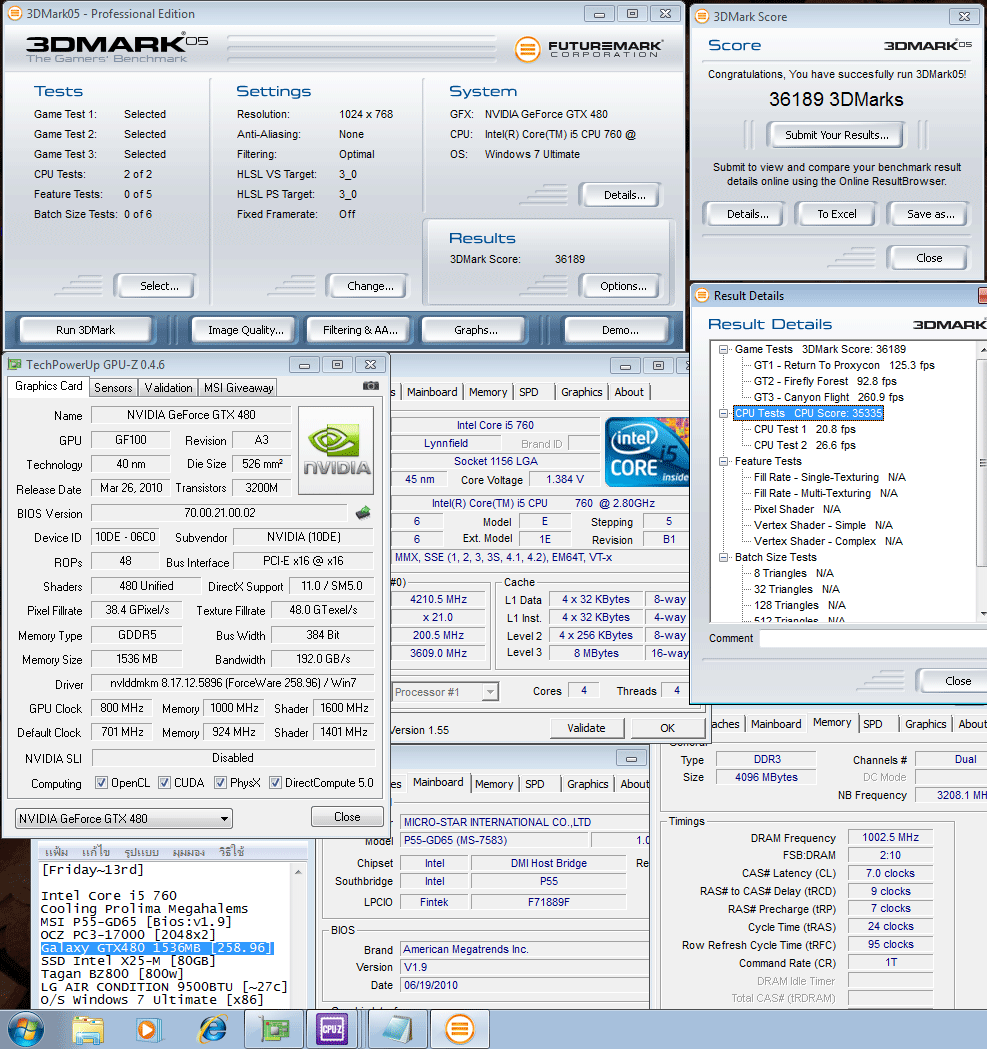Click the Result Details tree scrollbar
Image resolution: width=987 pixels, height=1049 pixels.
tap(982, 480)
